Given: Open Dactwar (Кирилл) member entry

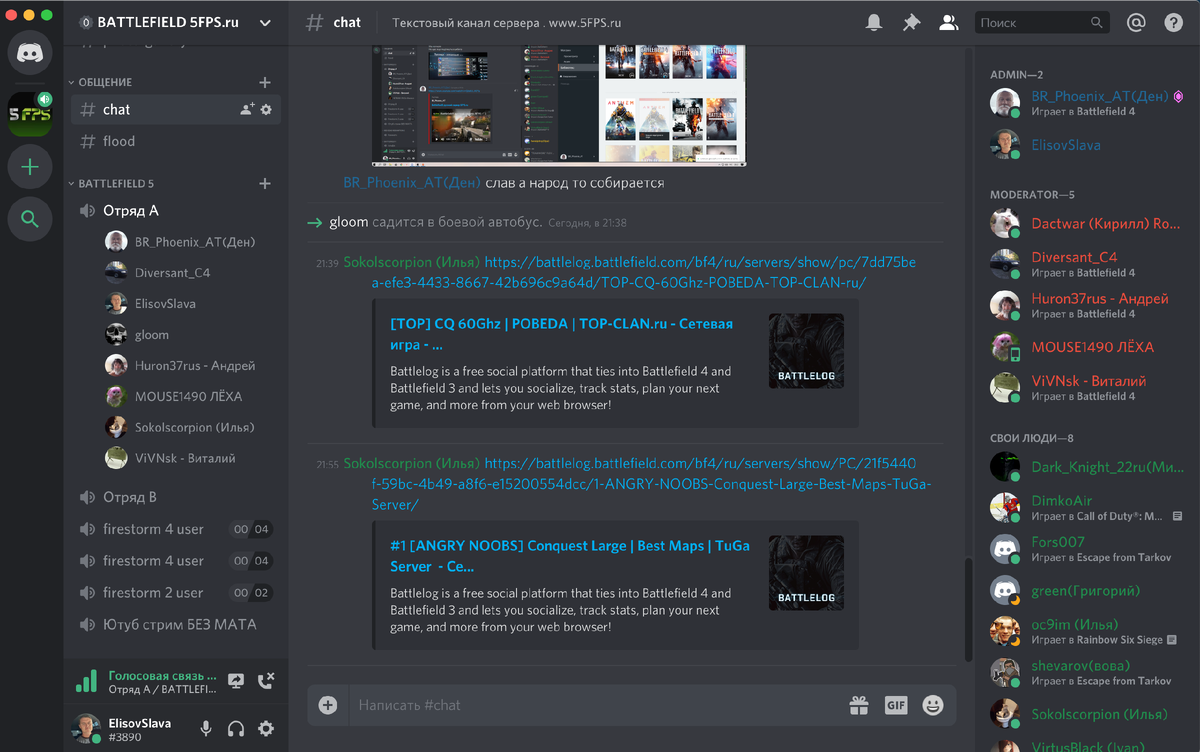Looking at the screenshot, I should click(x=1088, y=224).
